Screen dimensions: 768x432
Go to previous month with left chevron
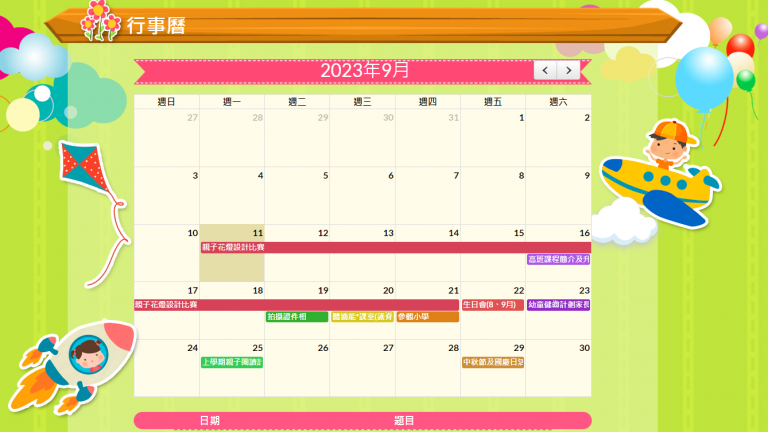(x=545, y=71)
